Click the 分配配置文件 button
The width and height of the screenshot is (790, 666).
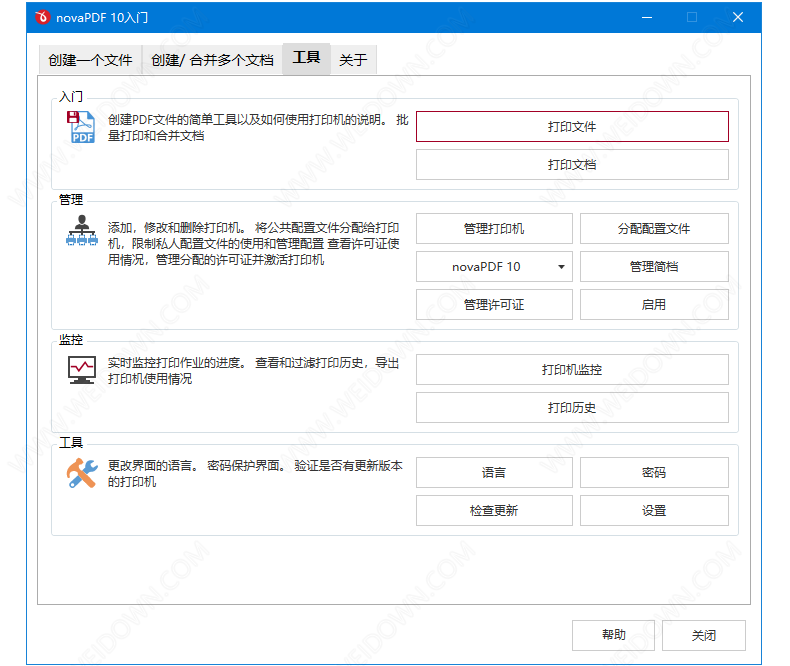pyautogui.click(x=654, y=229)
